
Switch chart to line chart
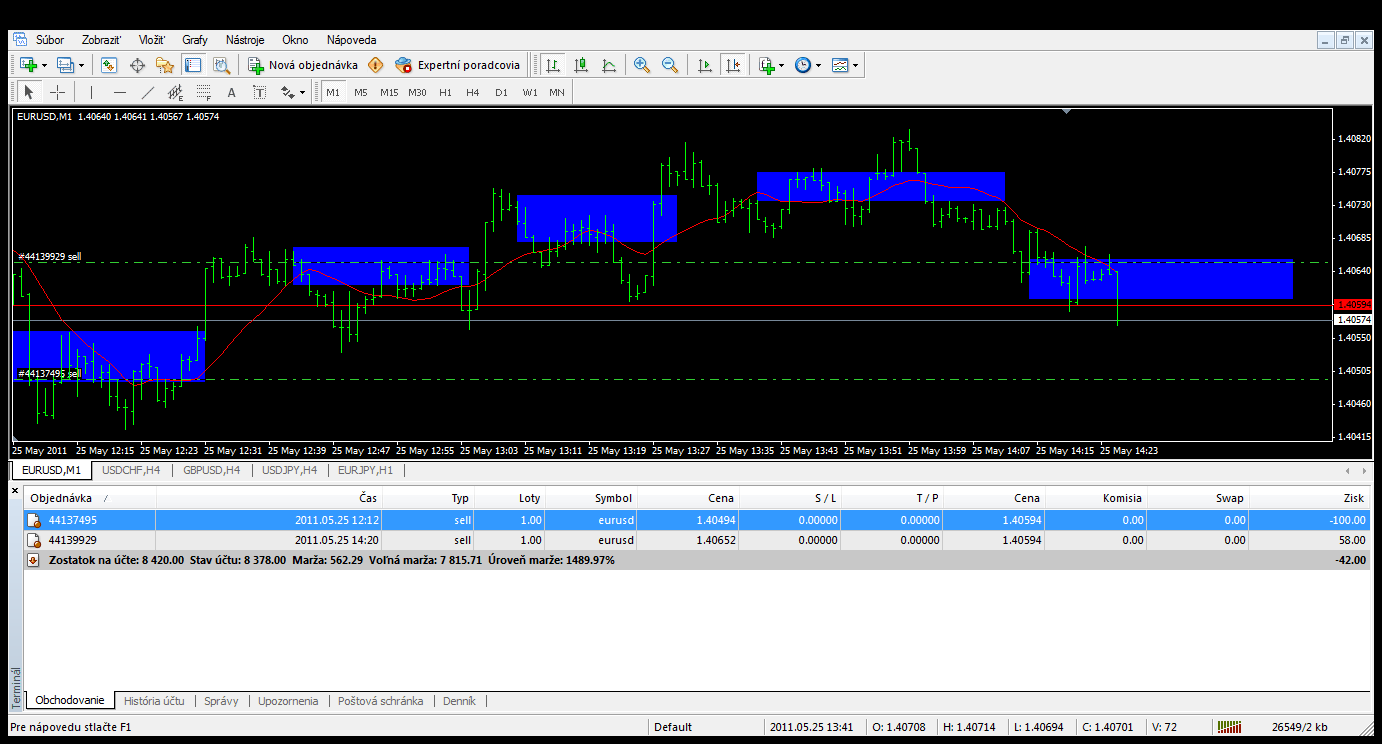(609, 65)
